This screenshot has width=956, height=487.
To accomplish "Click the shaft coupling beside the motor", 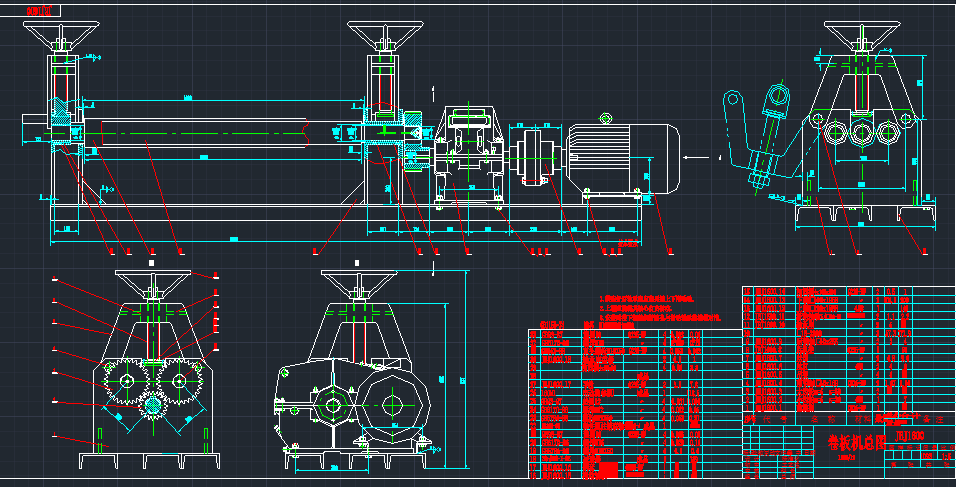I will 531,157.
